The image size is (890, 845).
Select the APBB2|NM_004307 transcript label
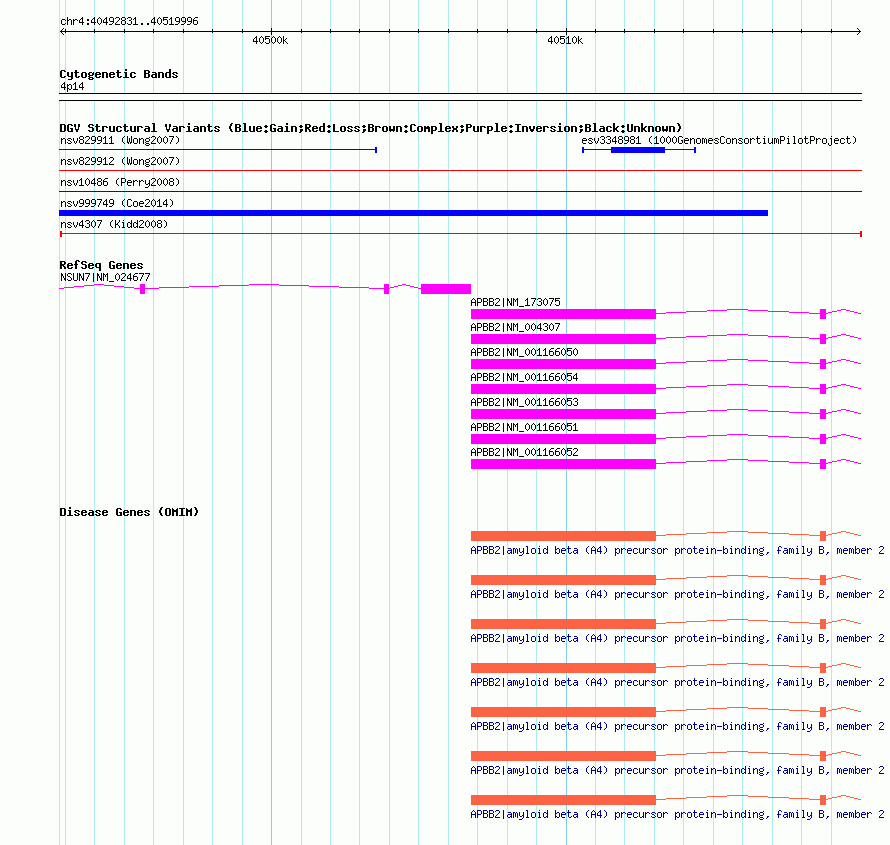pos(515,327)
